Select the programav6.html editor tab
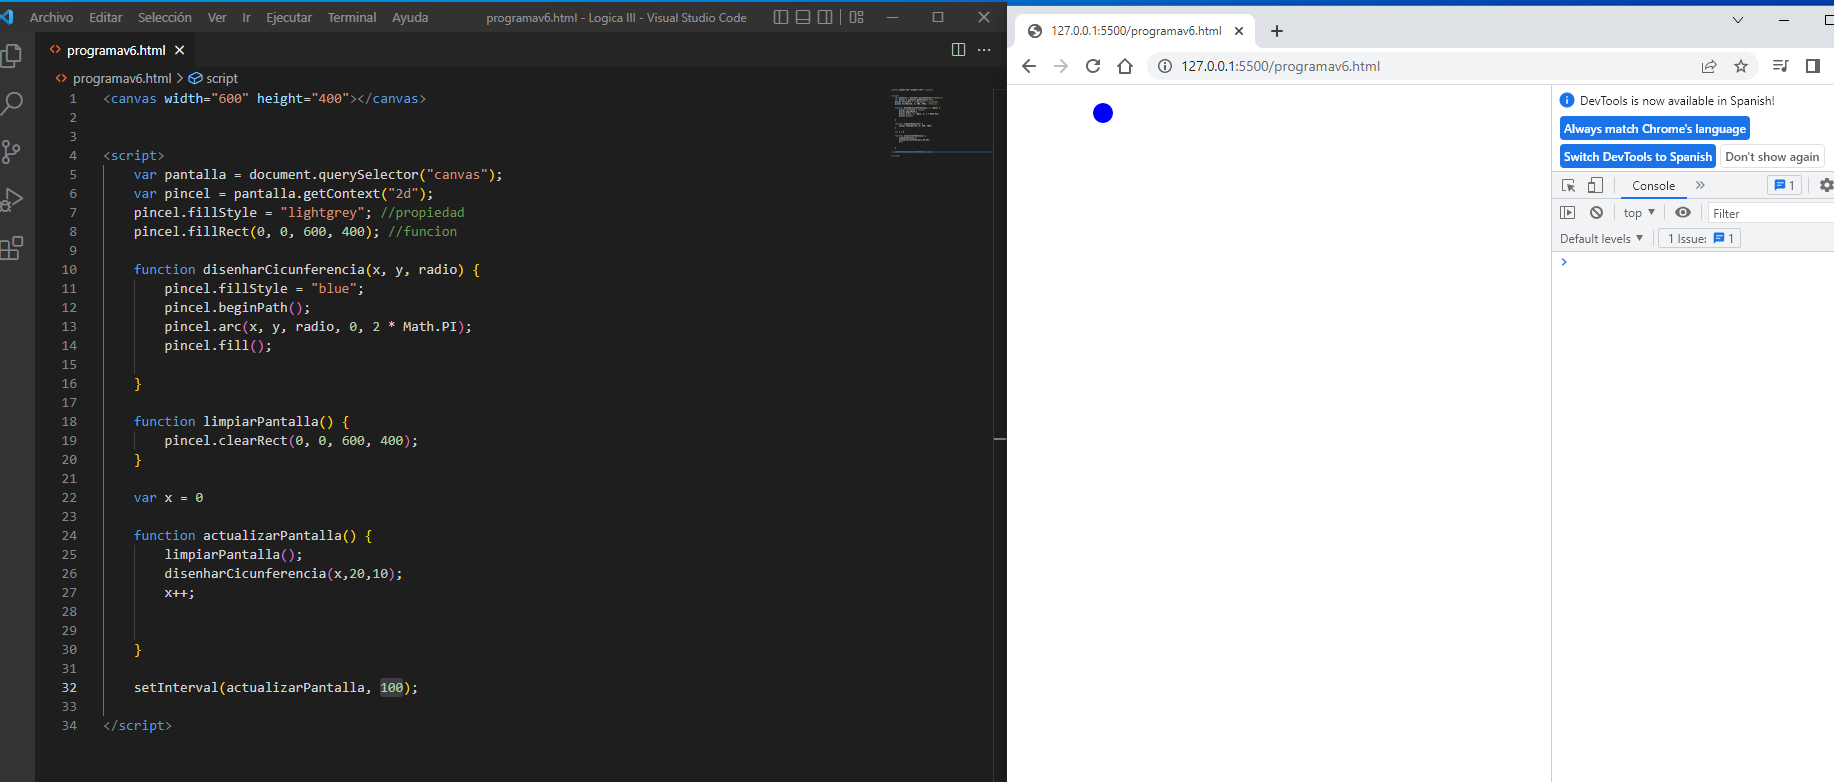This screenshot has width=1834, height=782. click(115, 50)
